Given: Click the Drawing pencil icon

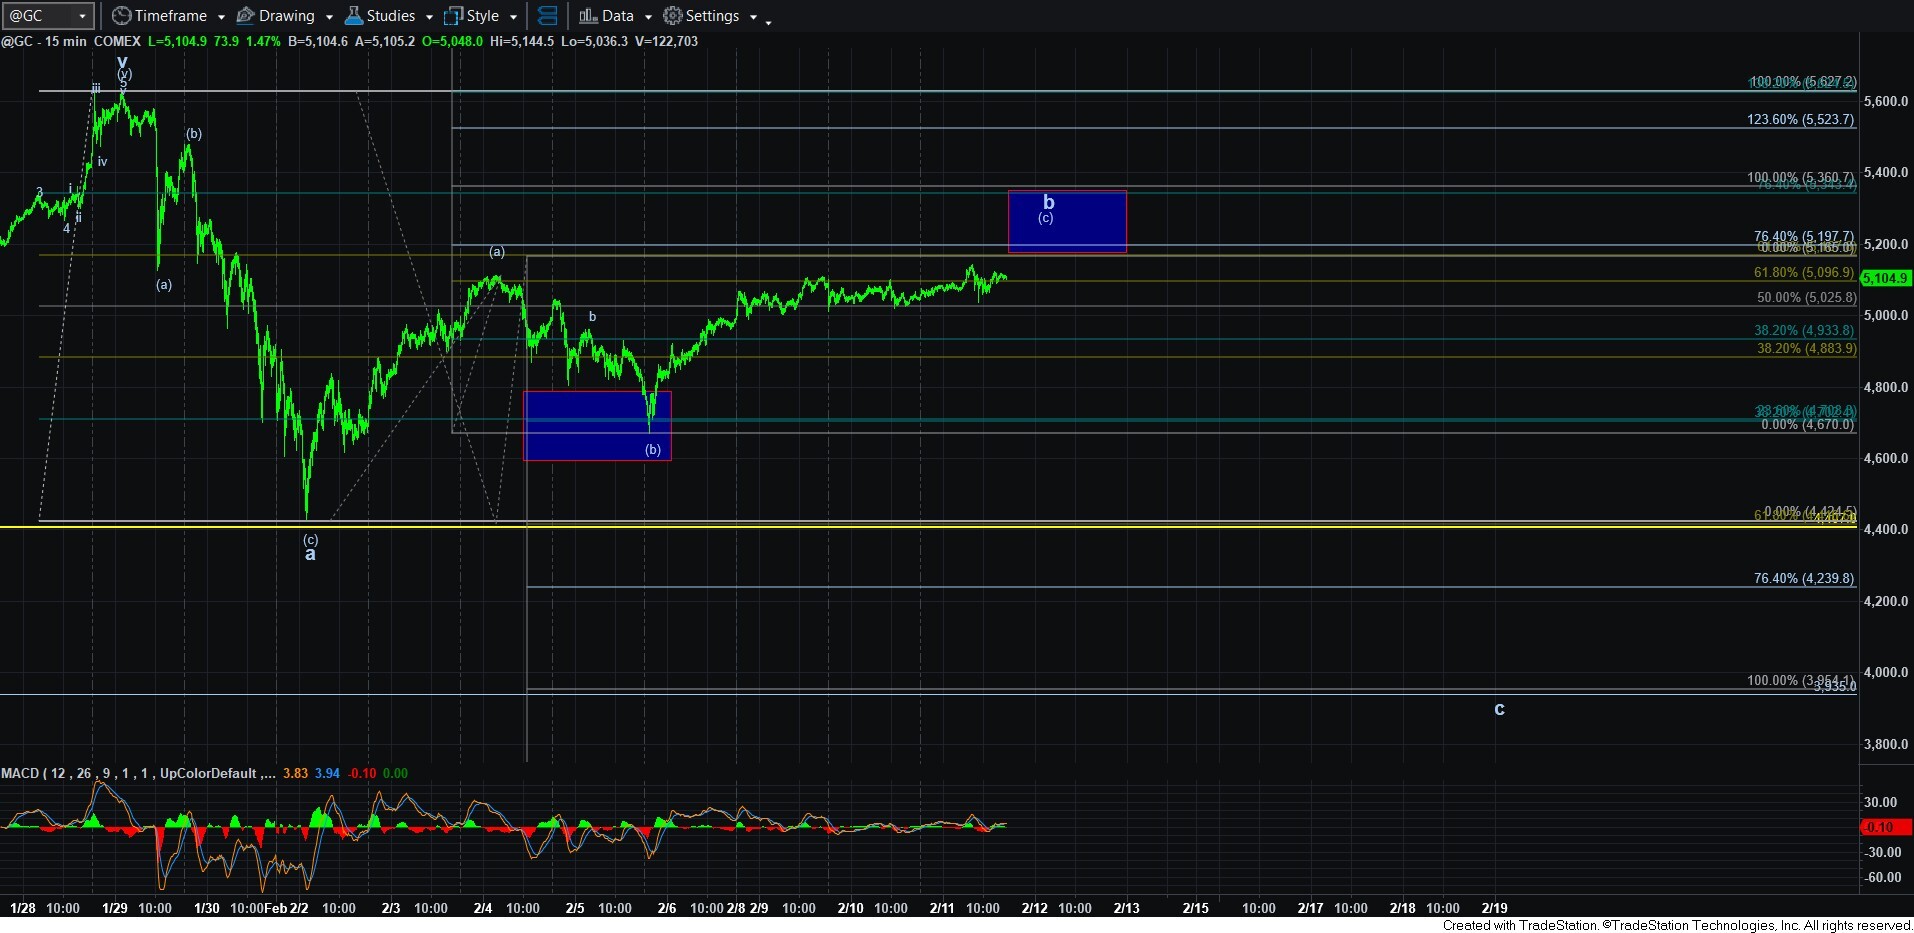Looking at the screenshot, I should (245, 16).
